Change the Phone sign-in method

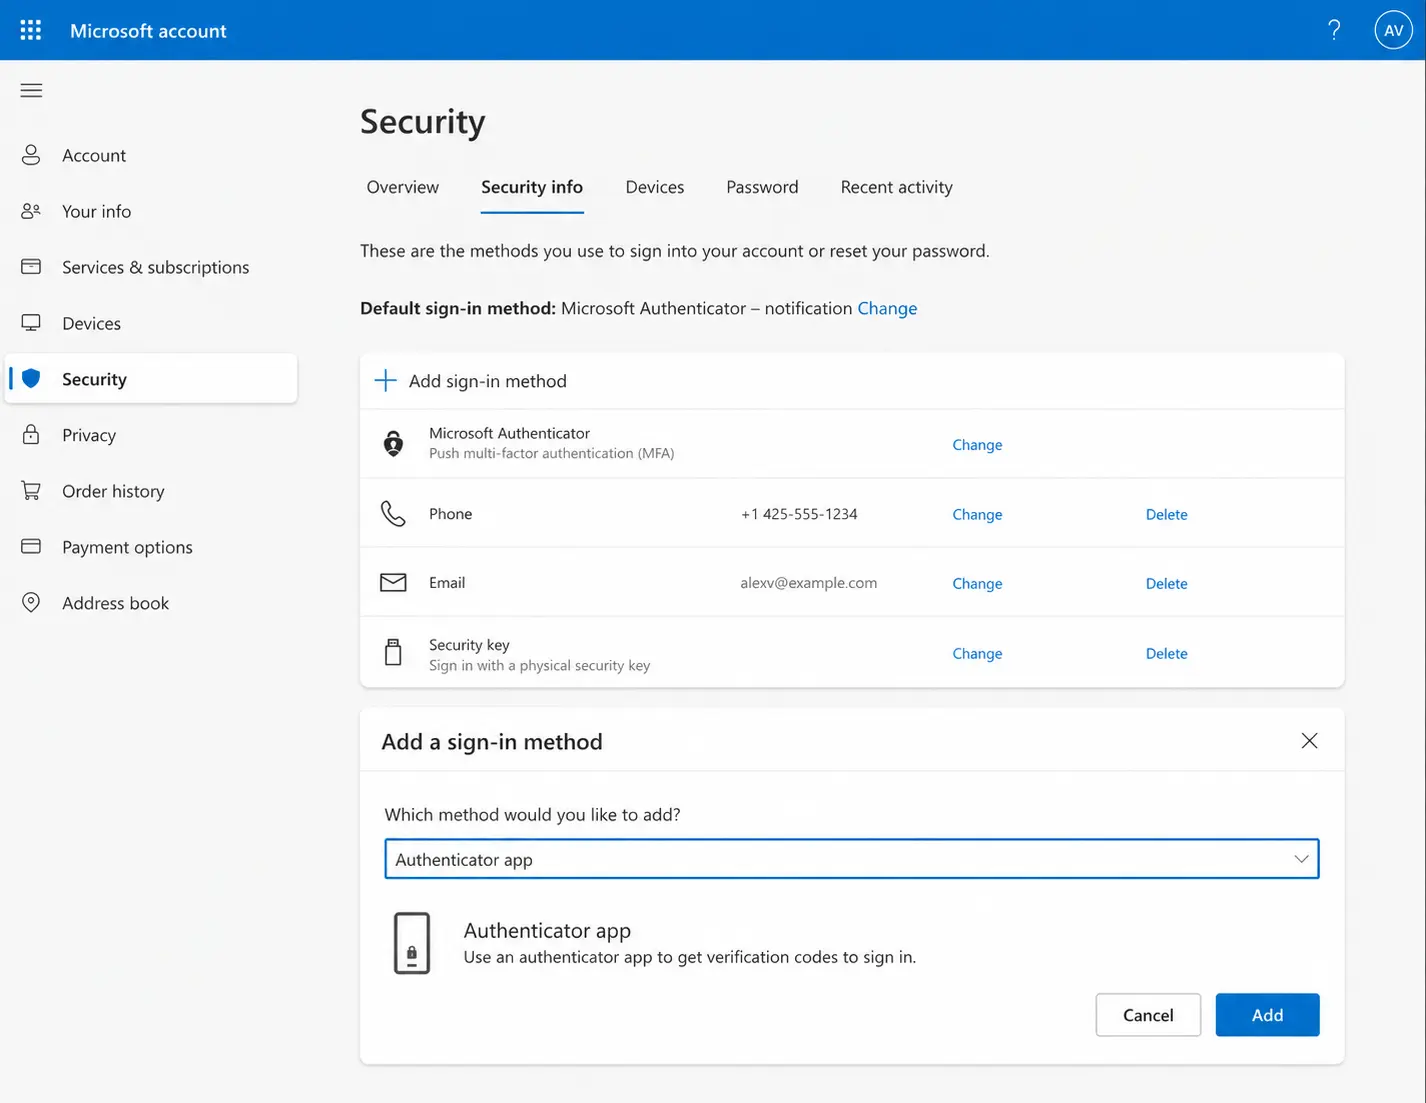977,515
